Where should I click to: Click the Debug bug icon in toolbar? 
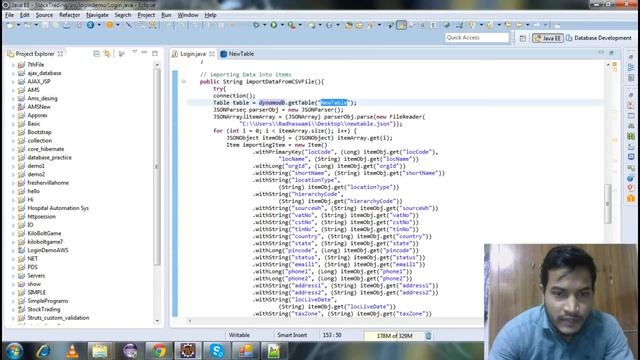coord(256,25)
